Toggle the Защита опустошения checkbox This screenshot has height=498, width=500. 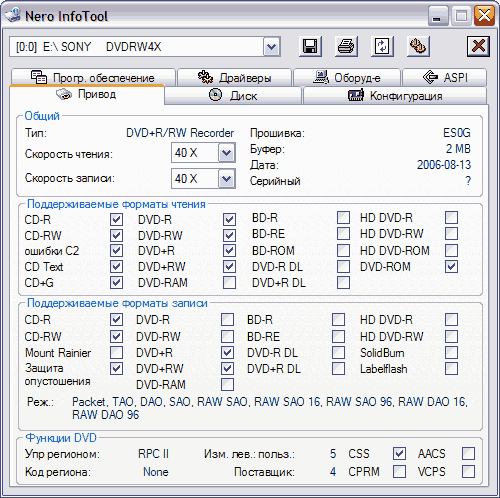click(116, 369)
